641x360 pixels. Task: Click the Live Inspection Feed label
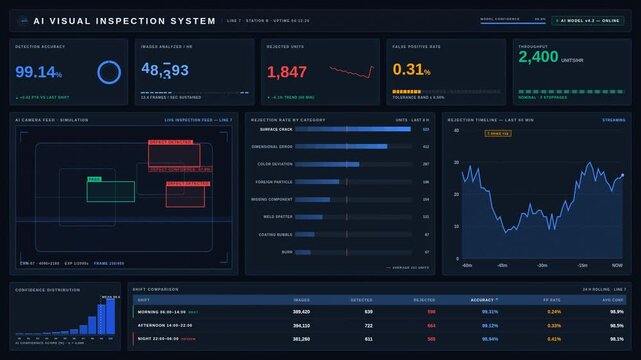[x=198, y=120]
